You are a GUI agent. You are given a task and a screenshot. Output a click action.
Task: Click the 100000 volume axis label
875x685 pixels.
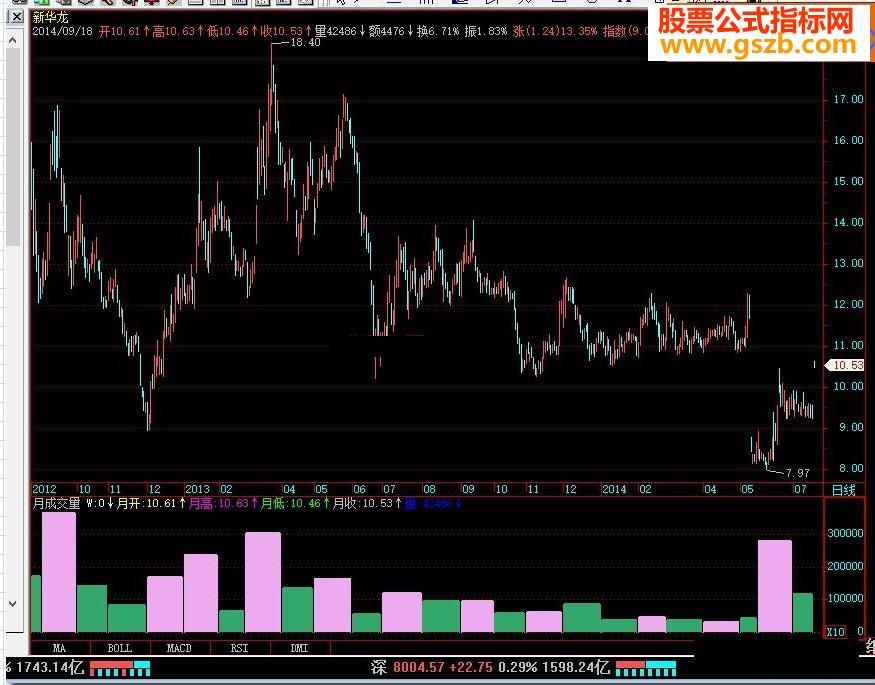[x=845, y=599]
